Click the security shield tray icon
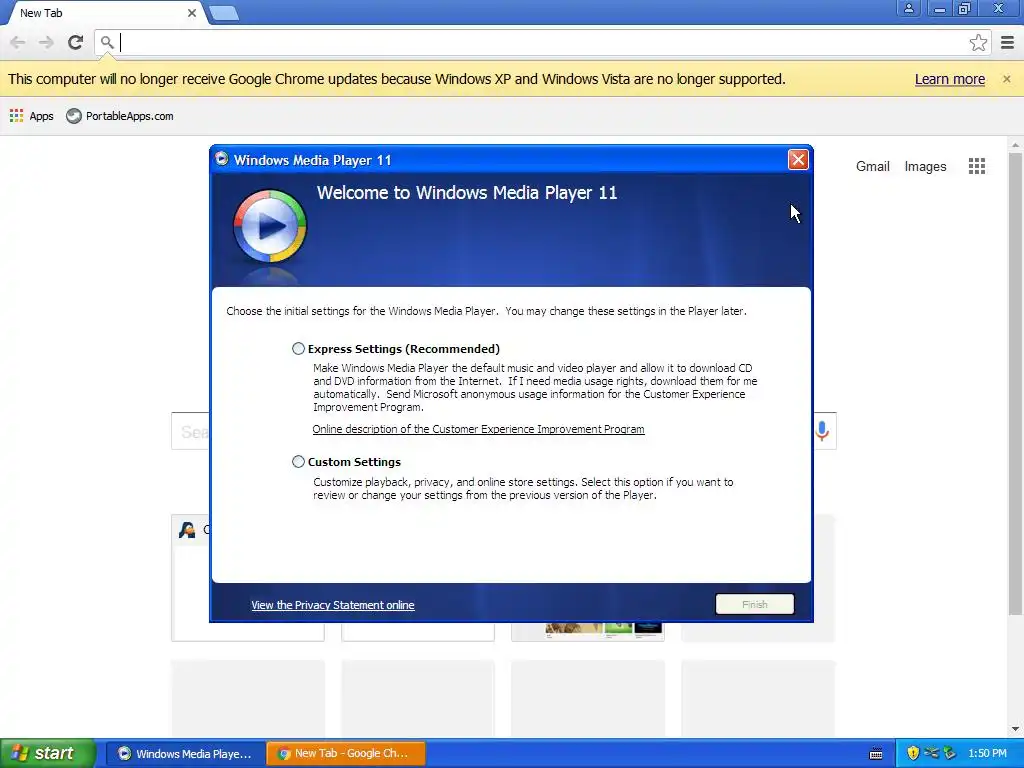This screenshot has height=768, width=1024. tap(913, 754)
